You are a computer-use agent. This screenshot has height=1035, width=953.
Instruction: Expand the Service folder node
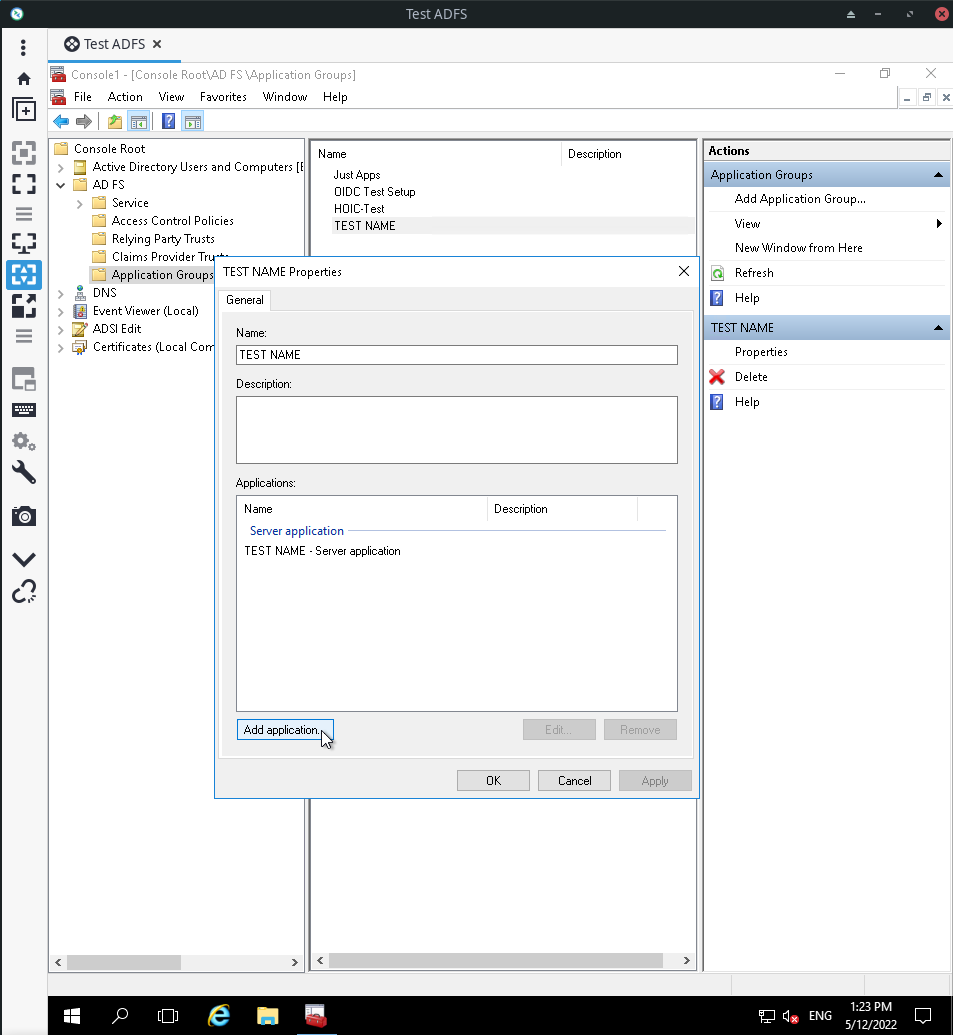(x=79, y=204)
